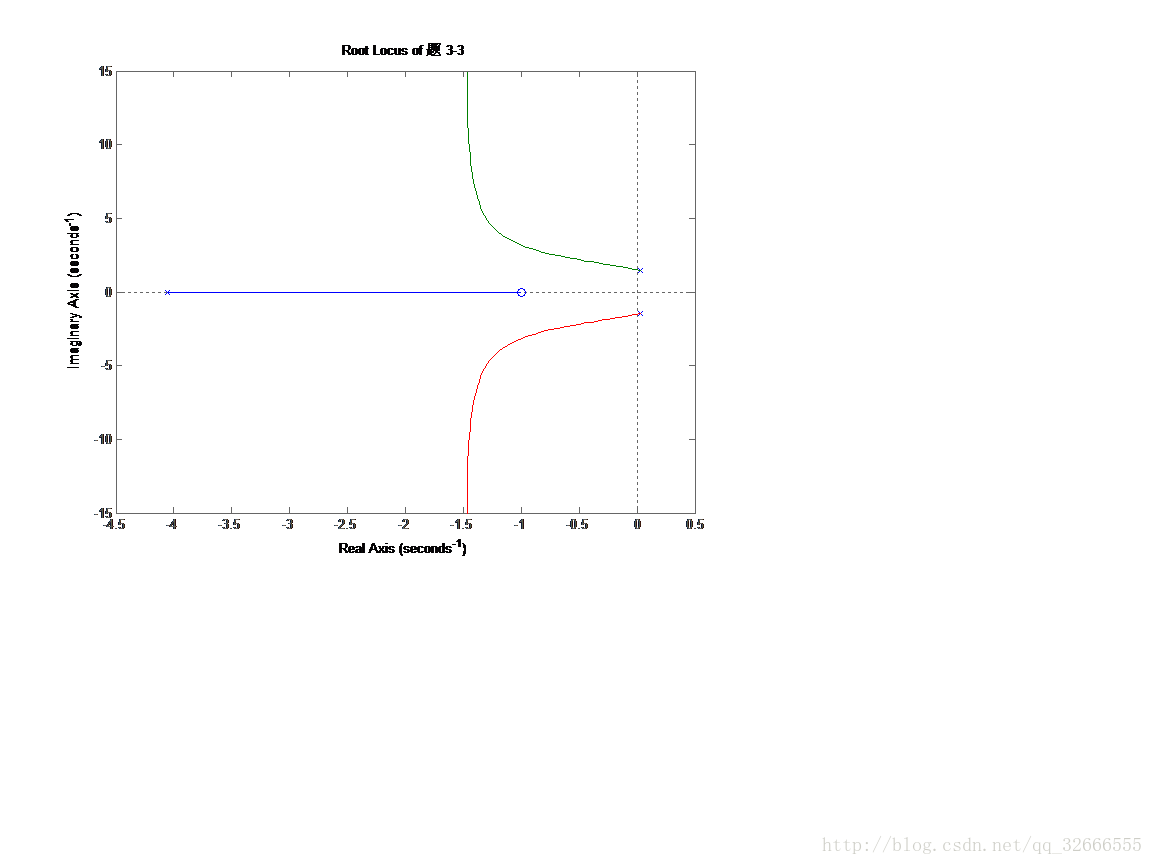Click the "-3" real axis tick label
Viewport: 1153px width, 865px height.
click(288, 524)
